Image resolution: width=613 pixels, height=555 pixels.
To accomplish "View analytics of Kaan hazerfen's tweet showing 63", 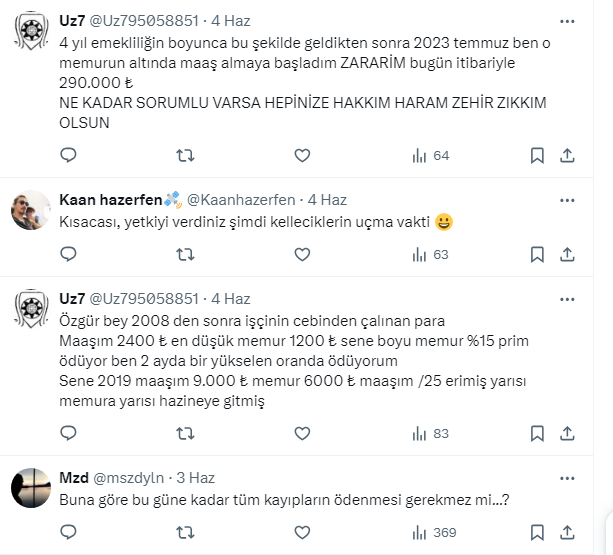I will [x=430, y=254].
